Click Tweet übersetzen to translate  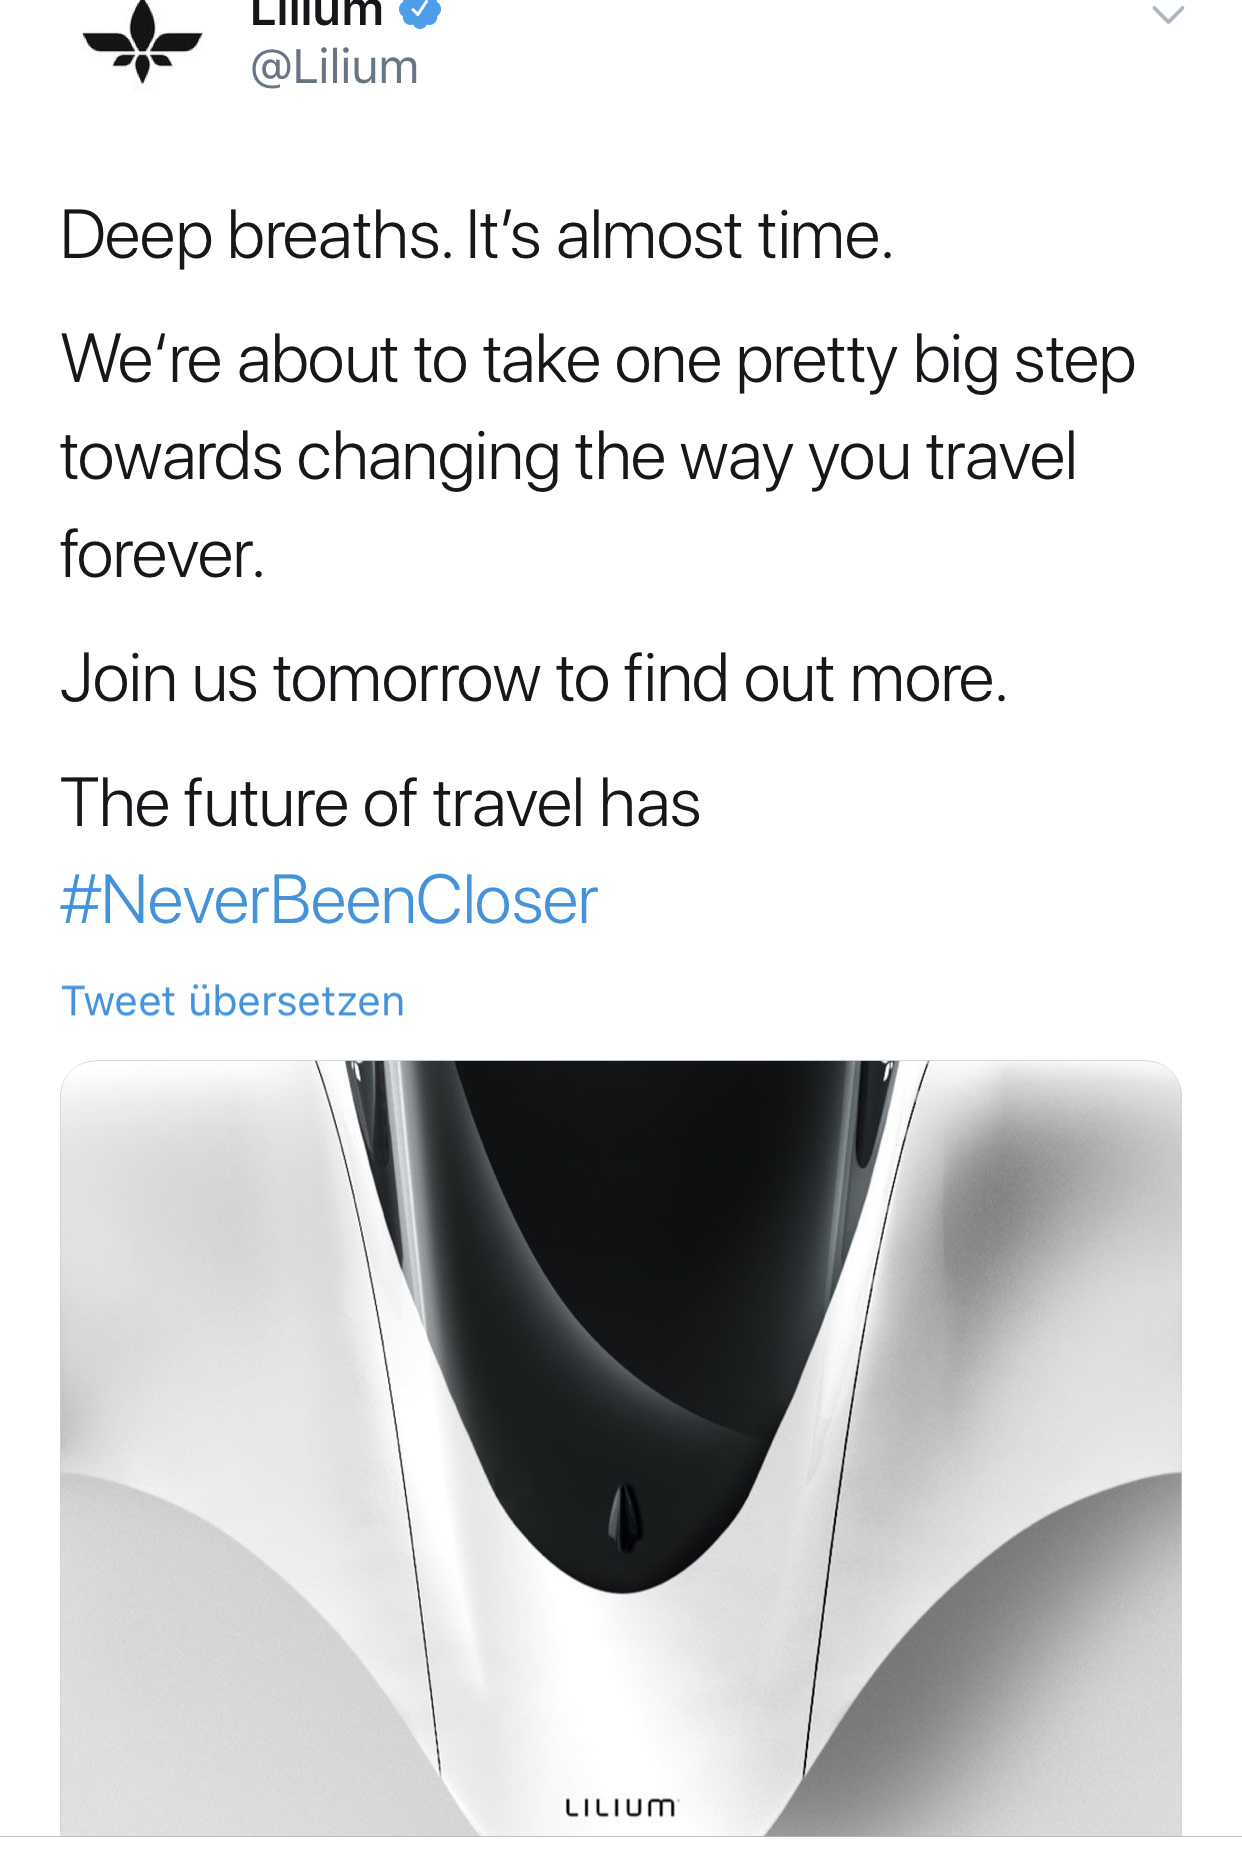point(233,1001)
